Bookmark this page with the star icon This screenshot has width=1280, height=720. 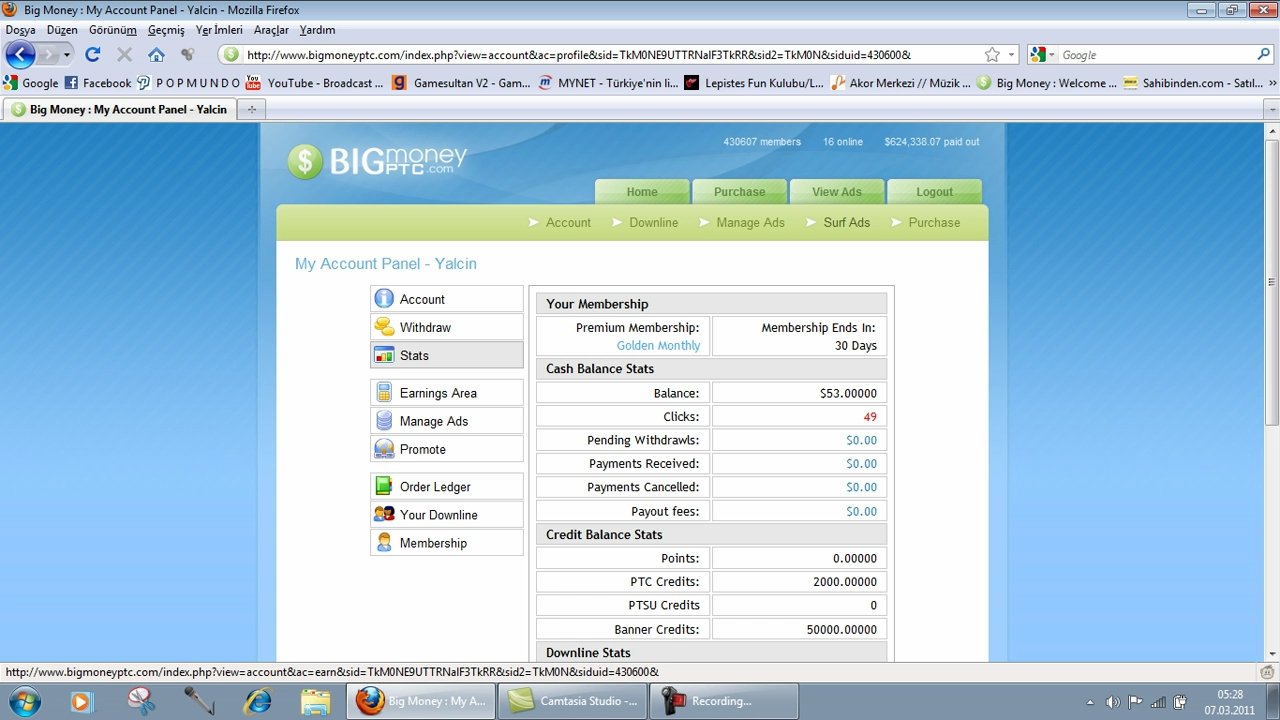click(992, 55)
